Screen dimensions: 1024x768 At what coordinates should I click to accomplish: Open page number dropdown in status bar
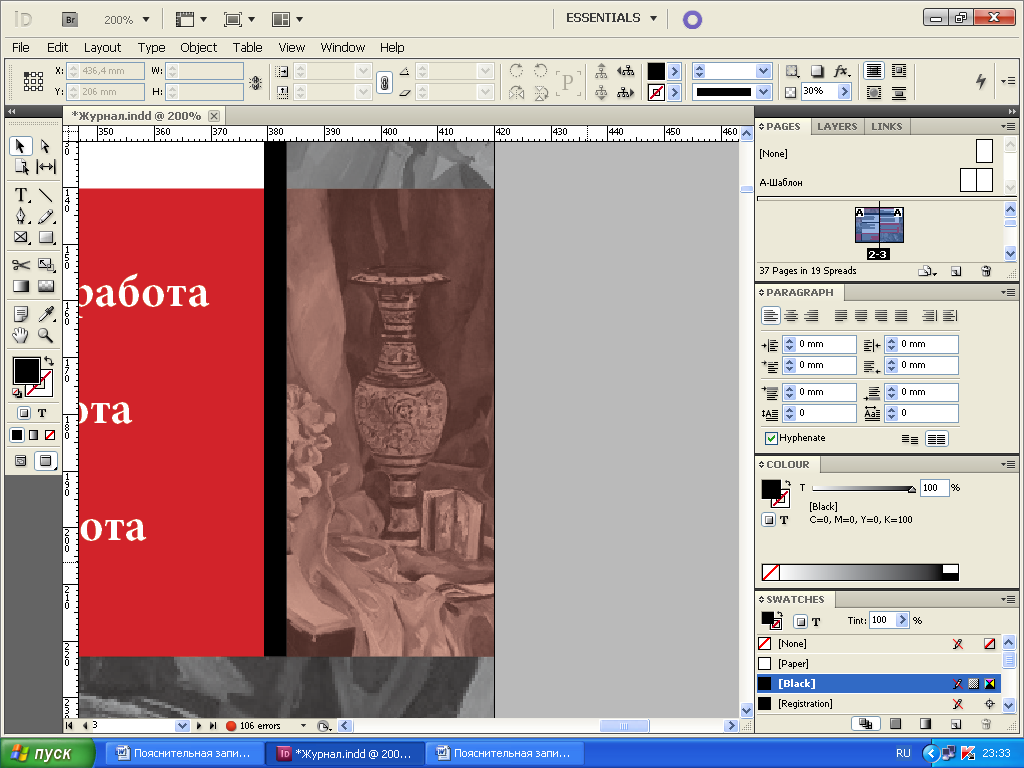(x=182, y=726)
